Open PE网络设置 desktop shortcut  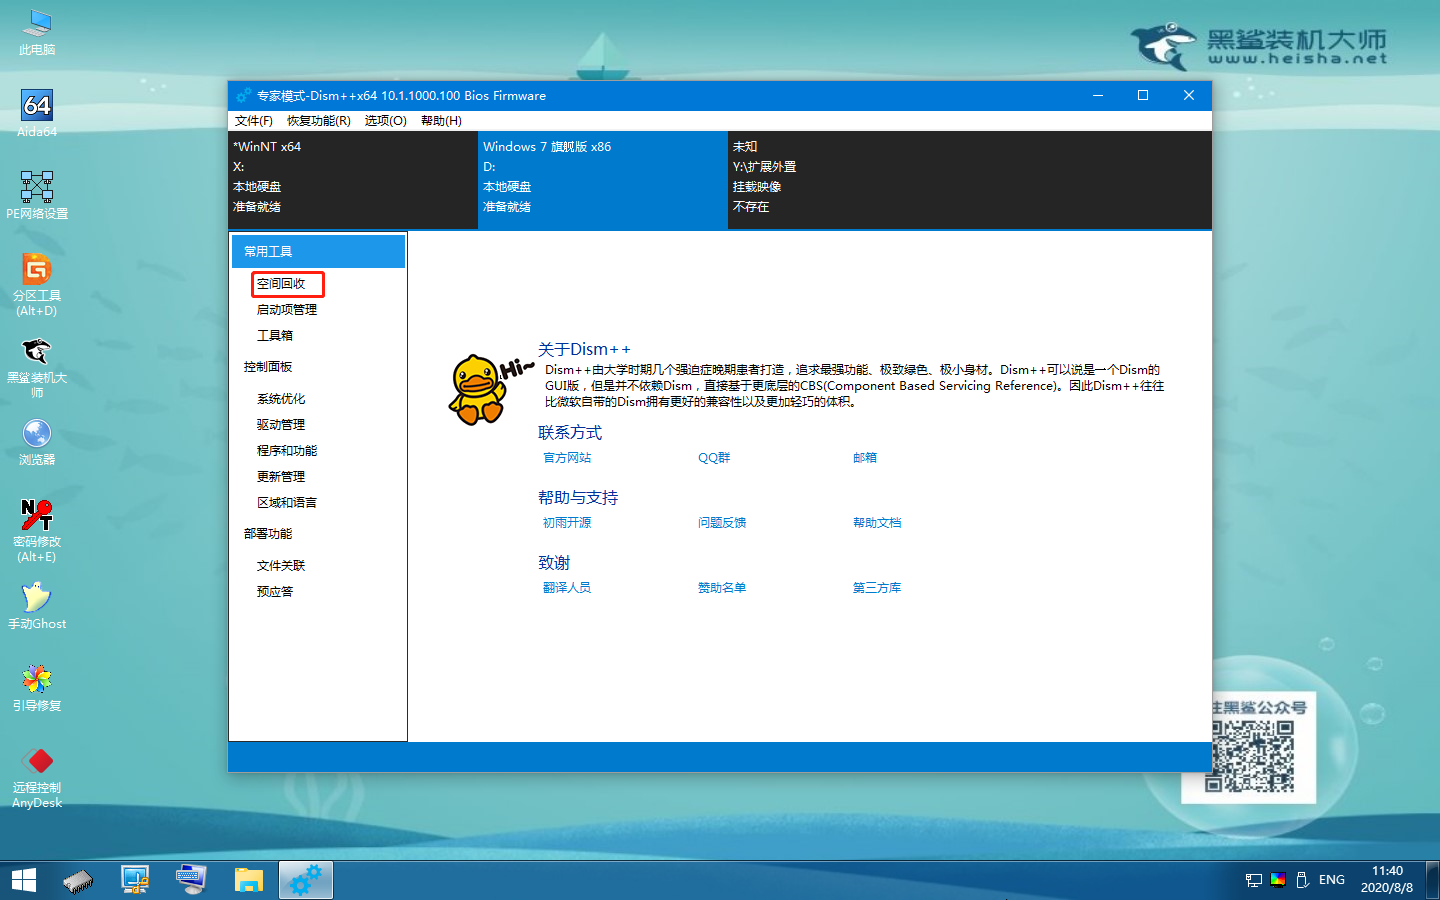click(x=37, y=195)
